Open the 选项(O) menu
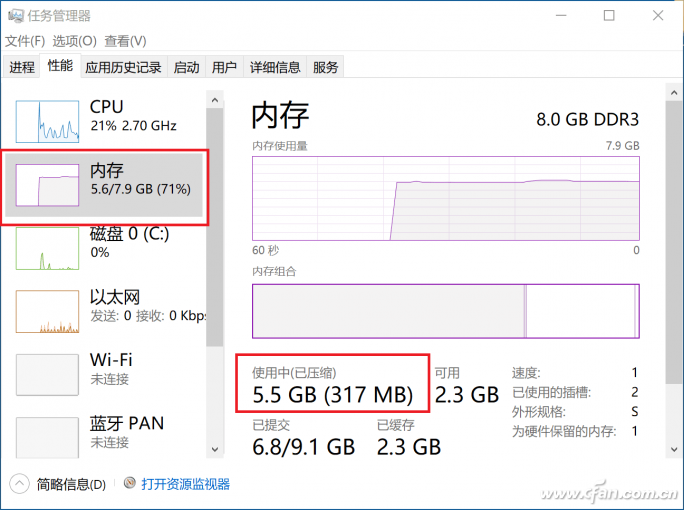Screen dimensions: 684x510 click(75, 41)
